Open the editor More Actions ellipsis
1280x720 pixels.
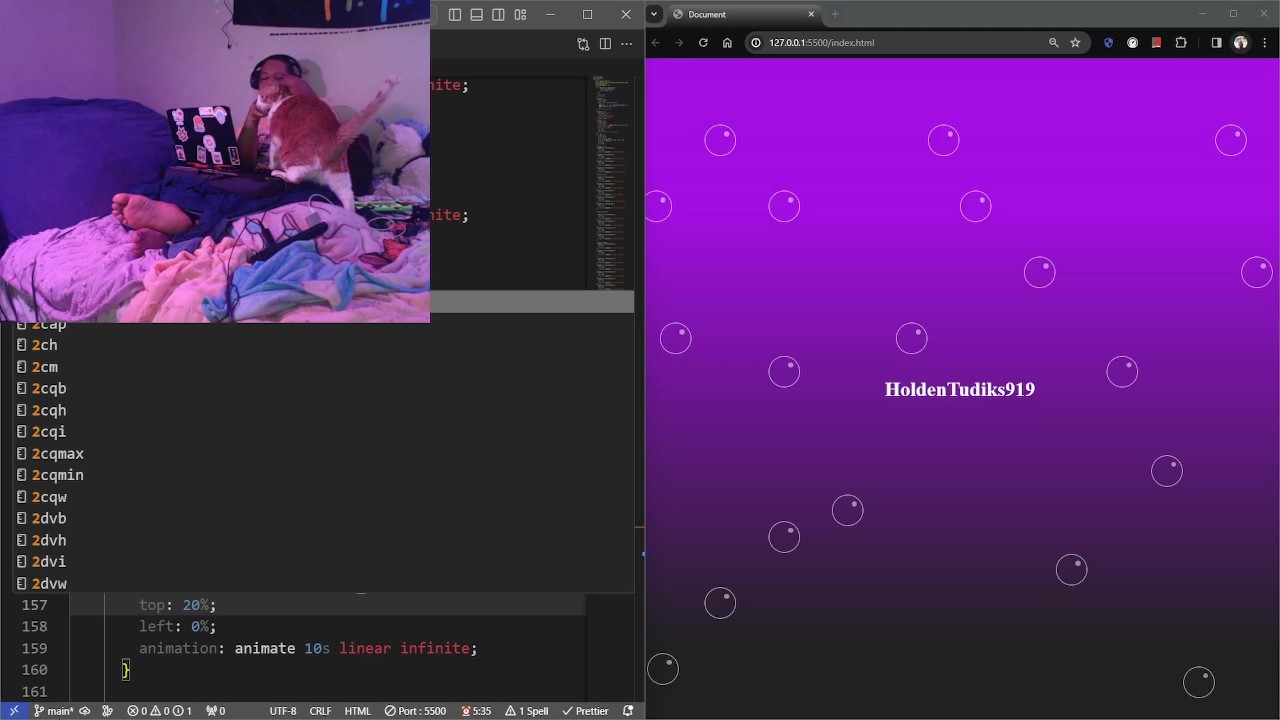[627, 44]
